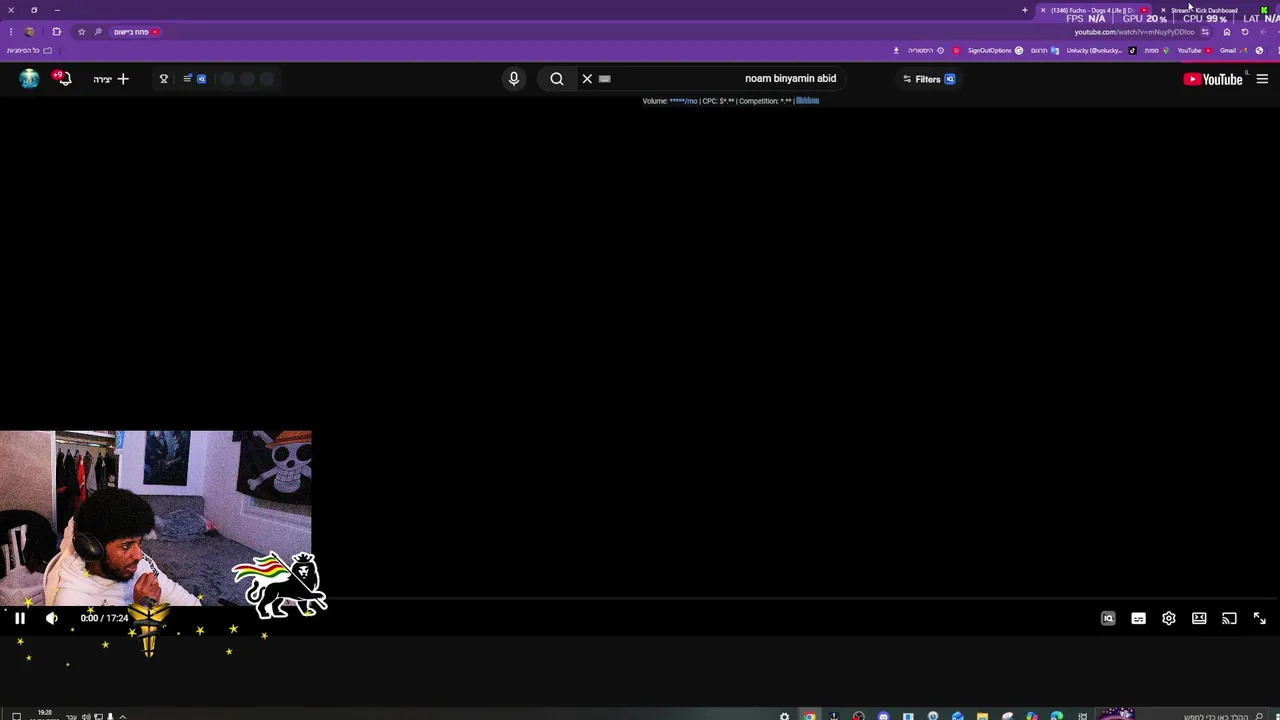Screen dimensions: 1280x720
Task: Open Unlucky TikTok bookmark
Action: click(1101, 50)
